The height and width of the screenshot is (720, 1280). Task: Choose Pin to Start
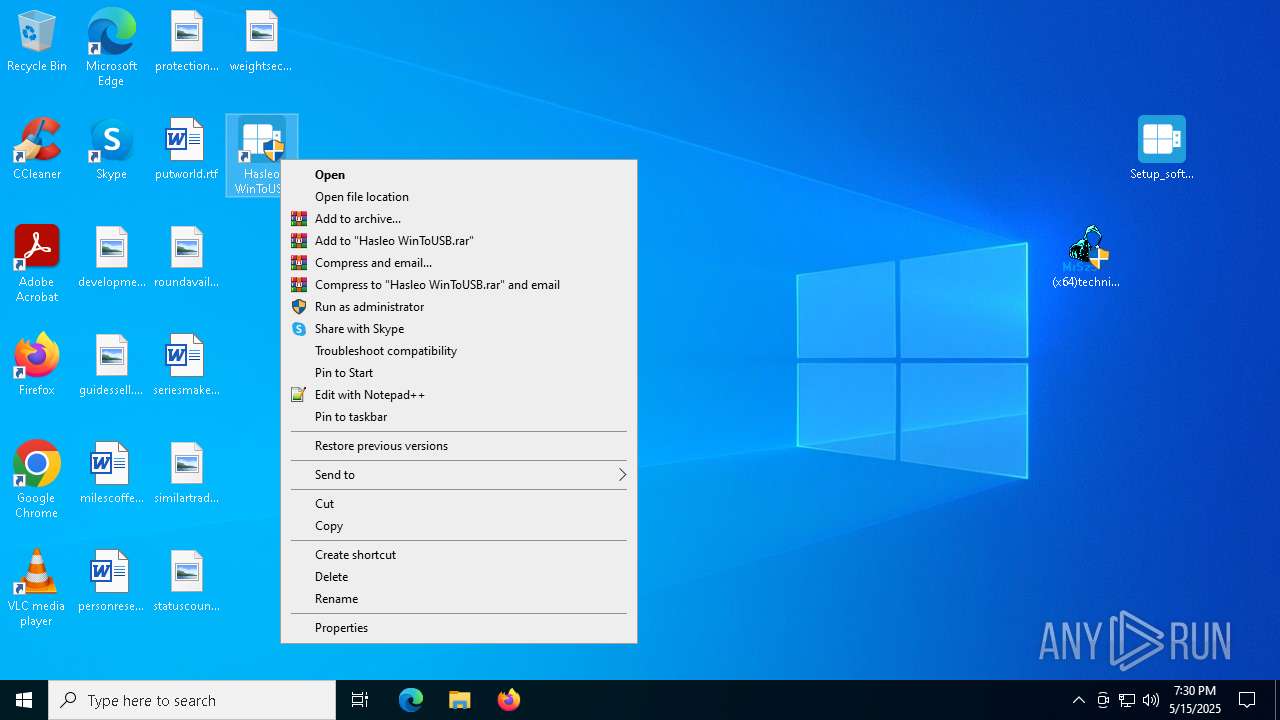tap(459, 373)
